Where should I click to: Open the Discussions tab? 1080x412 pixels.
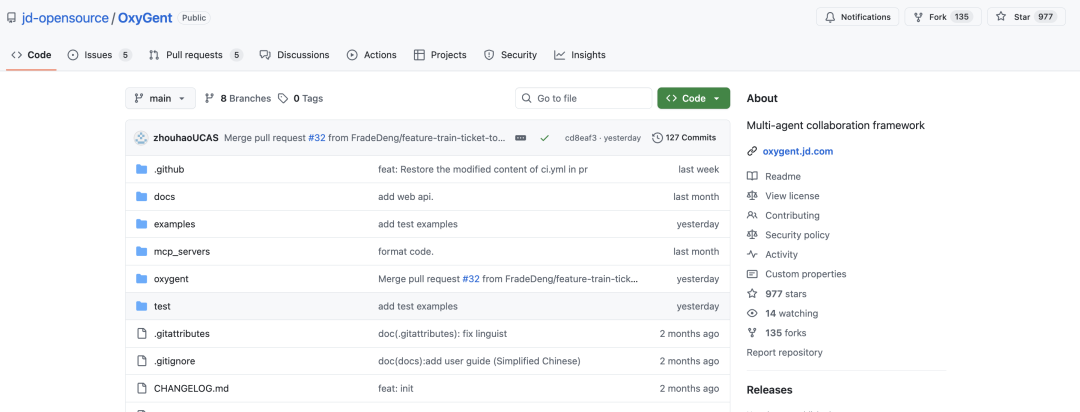[295, 55]
